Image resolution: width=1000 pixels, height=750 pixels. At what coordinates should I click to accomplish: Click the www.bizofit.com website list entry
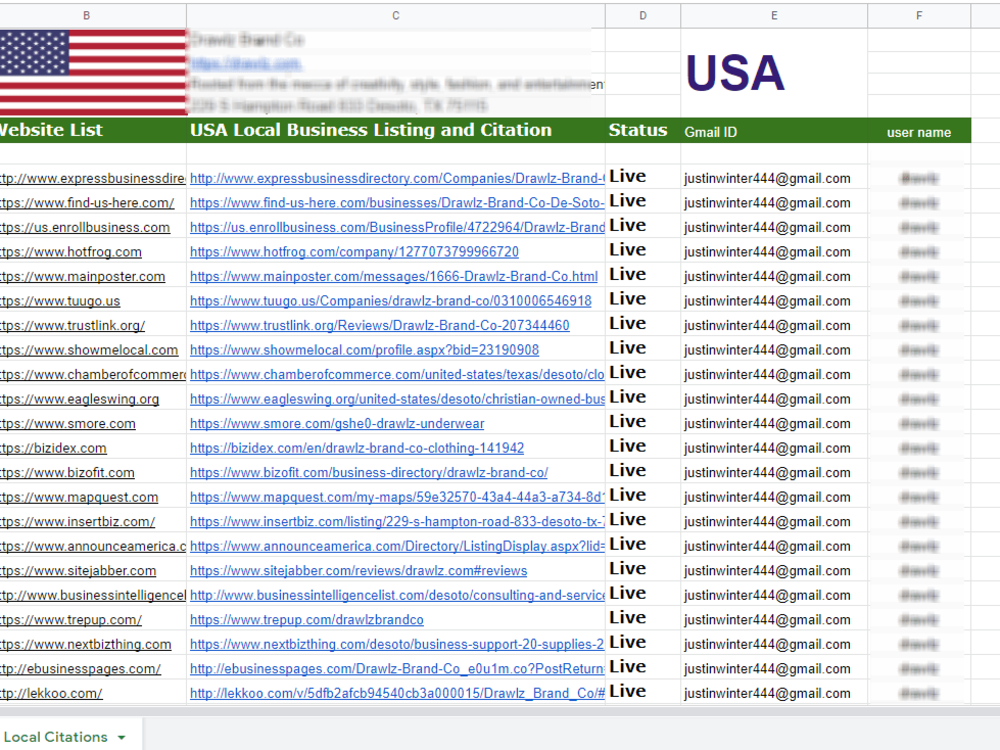tap(67, 473)
